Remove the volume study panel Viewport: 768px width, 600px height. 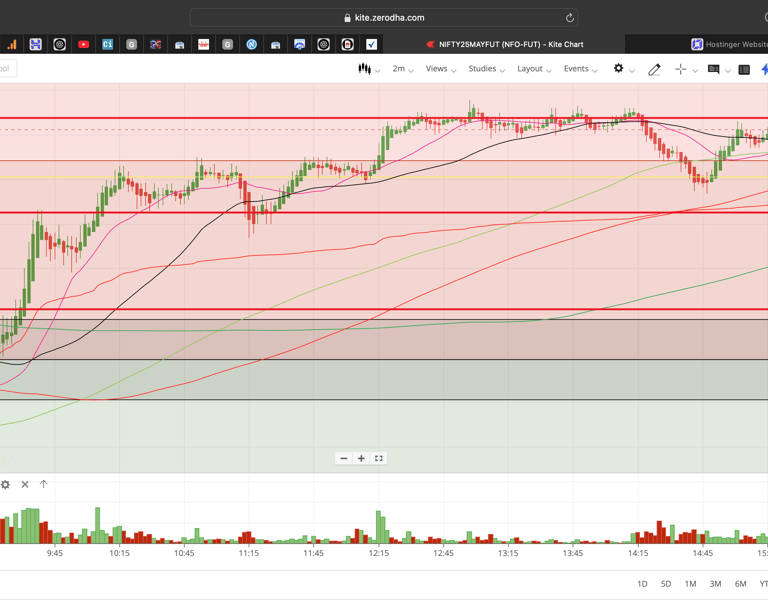click(25, 484)
